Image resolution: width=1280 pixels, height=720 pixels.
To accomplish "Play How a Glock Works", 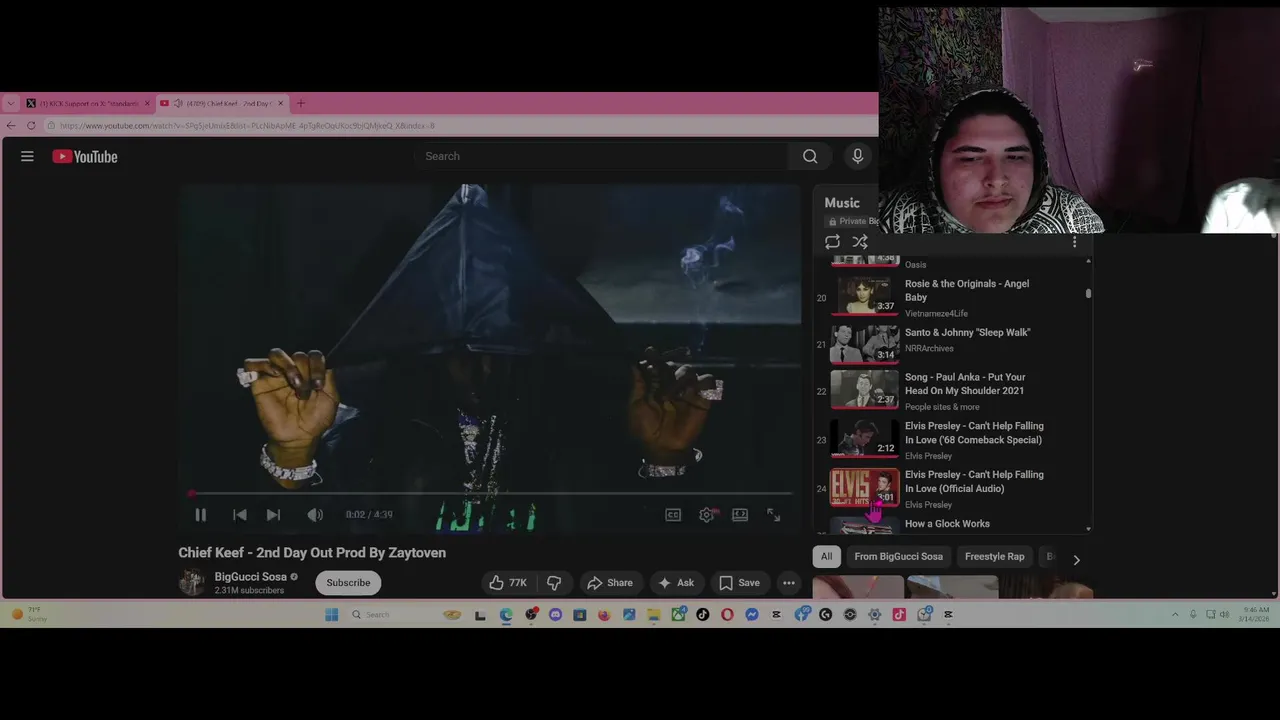I will click(x=947, y=524).
